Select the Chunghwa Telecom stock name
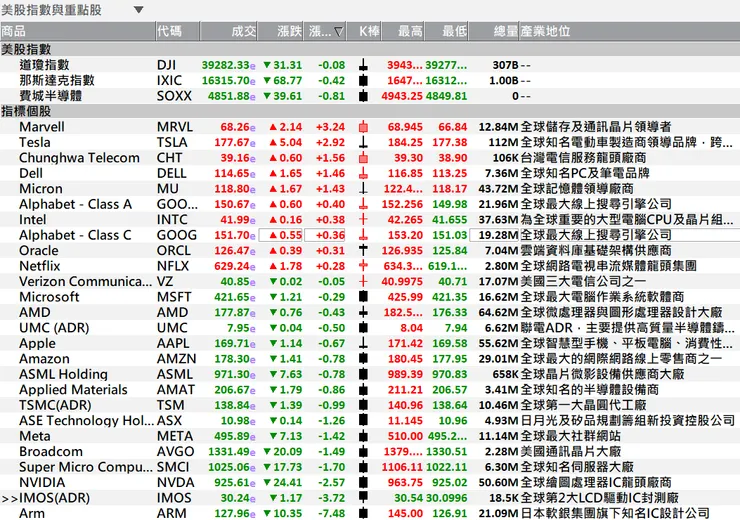 pyautogui.click(x=79, y=158)
